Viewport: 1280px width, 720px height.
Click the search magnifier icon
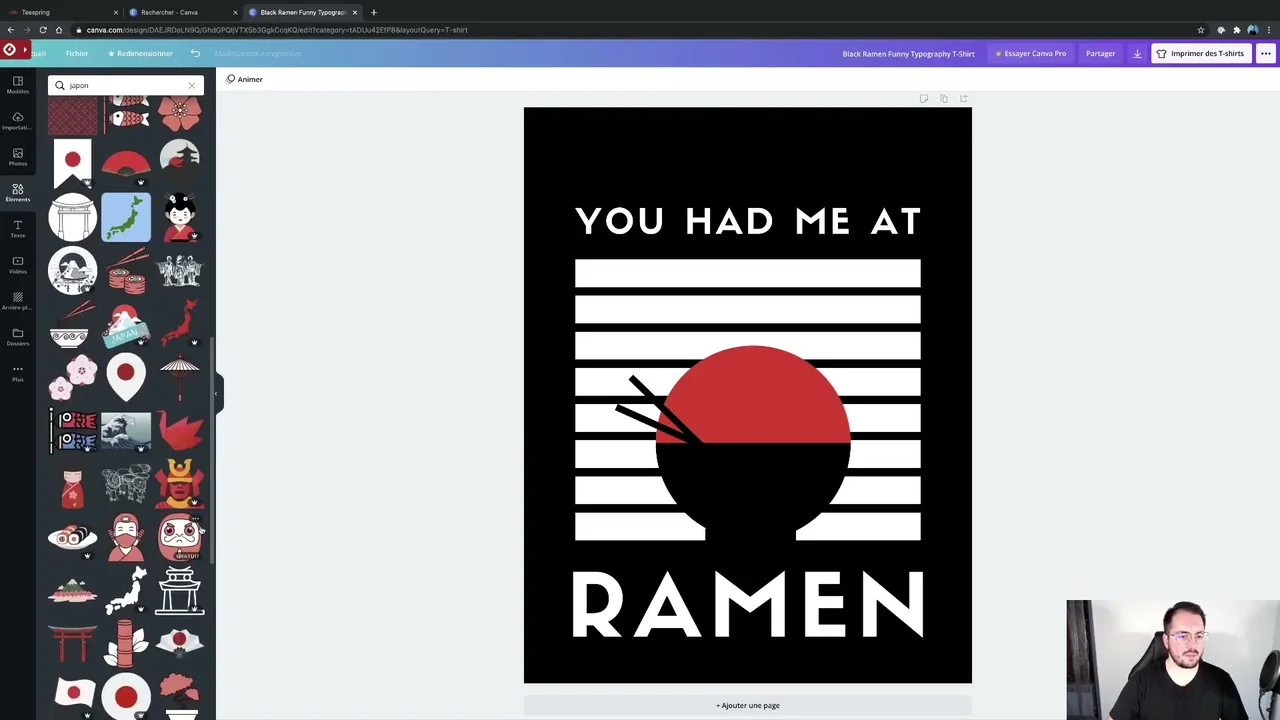[60, 85]
